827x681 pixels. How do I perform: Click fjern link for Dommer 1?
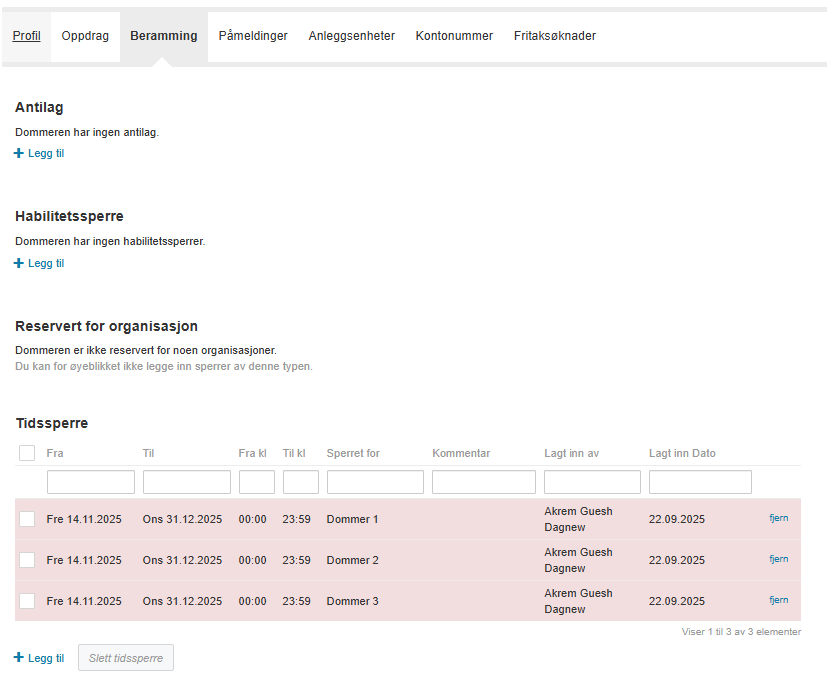click(x=778, y=518)
